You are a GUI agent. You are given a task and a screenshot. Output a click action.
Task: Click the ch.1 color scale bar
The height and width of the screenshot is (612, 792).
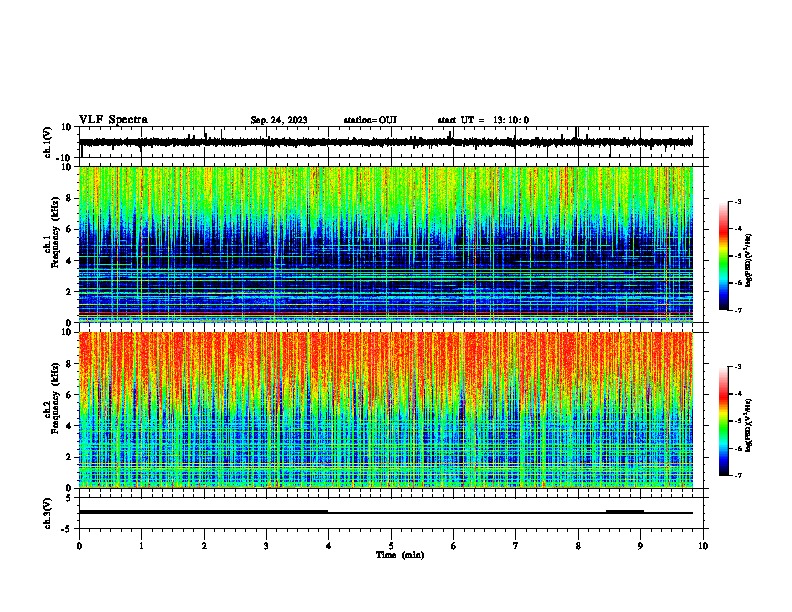coord(723,256)
